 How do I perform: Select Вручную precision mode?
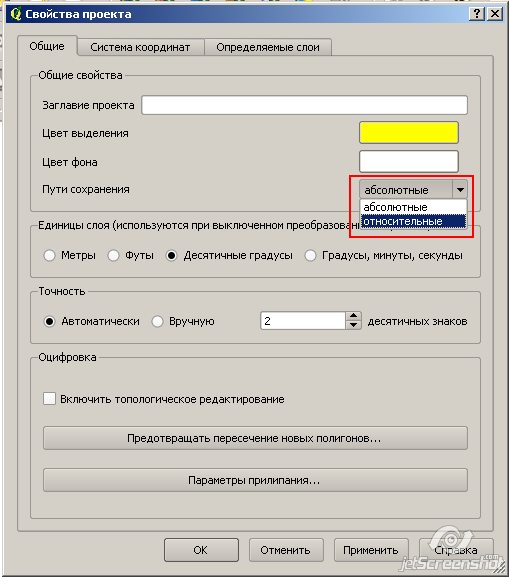(x=158, y=321)
